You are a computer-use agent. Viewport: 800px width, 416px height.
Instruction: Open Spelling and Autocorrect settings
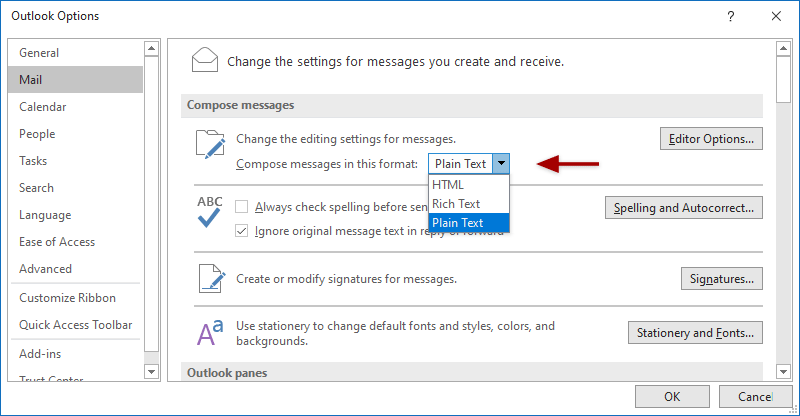(684, 208)
